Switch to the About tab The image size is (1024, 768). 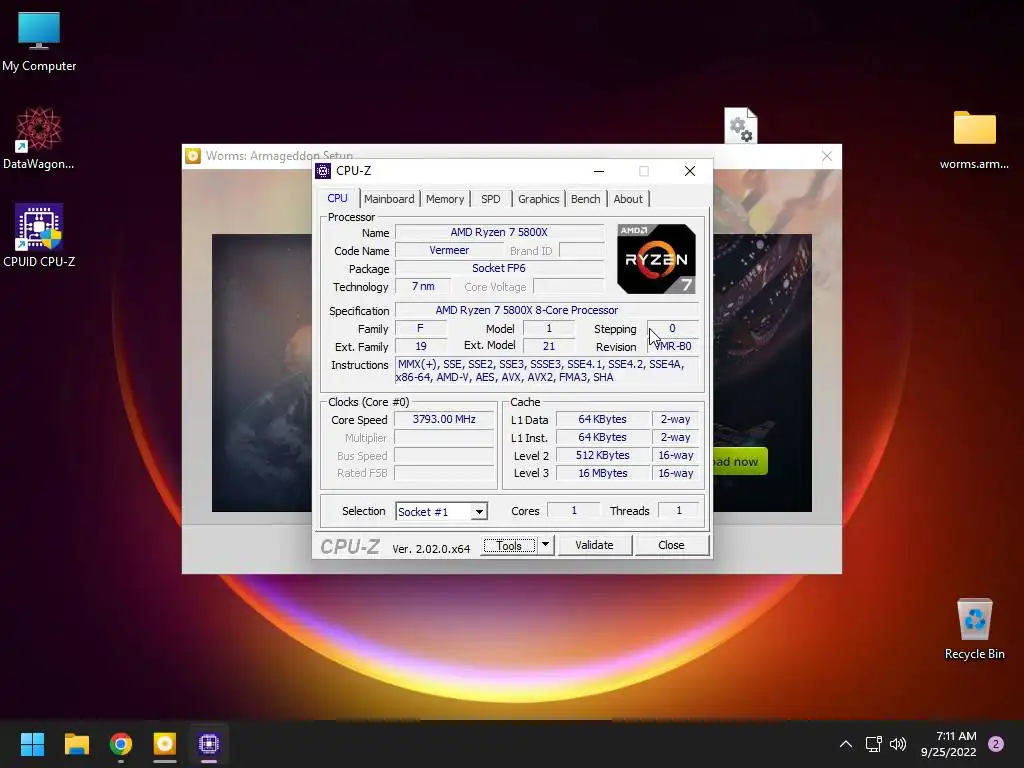628,199
